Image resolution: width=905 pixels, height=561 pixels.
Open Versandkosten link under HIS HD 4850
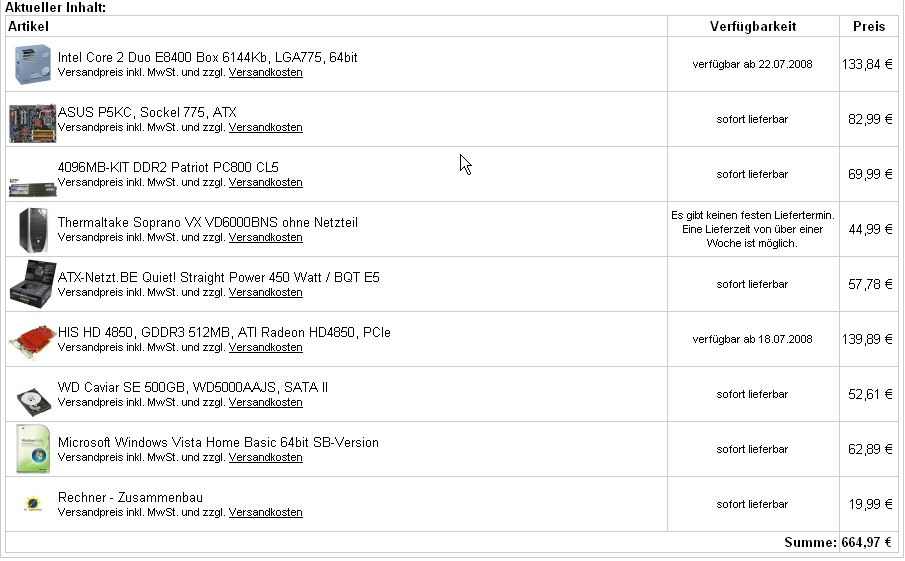click(x=265, y=348)
